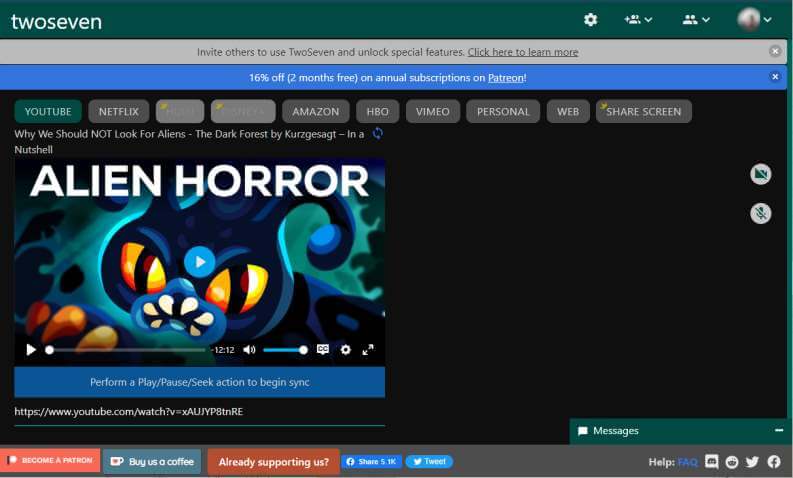This screenshot has width=793, height=478.
Task: Select the HBO source tab
Action: click(x=377, y=111)
